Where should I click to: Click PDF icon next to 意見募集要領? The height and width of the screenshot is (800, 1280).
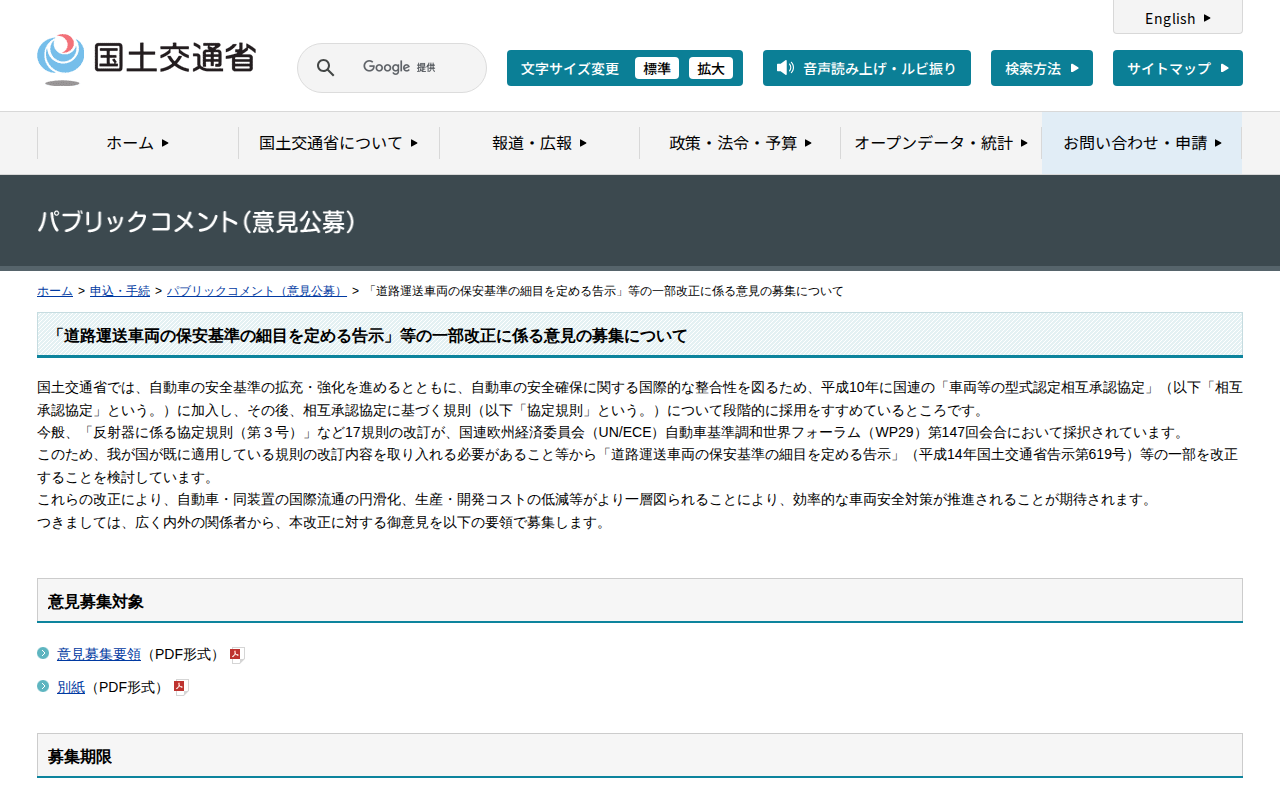pos(237,655)
